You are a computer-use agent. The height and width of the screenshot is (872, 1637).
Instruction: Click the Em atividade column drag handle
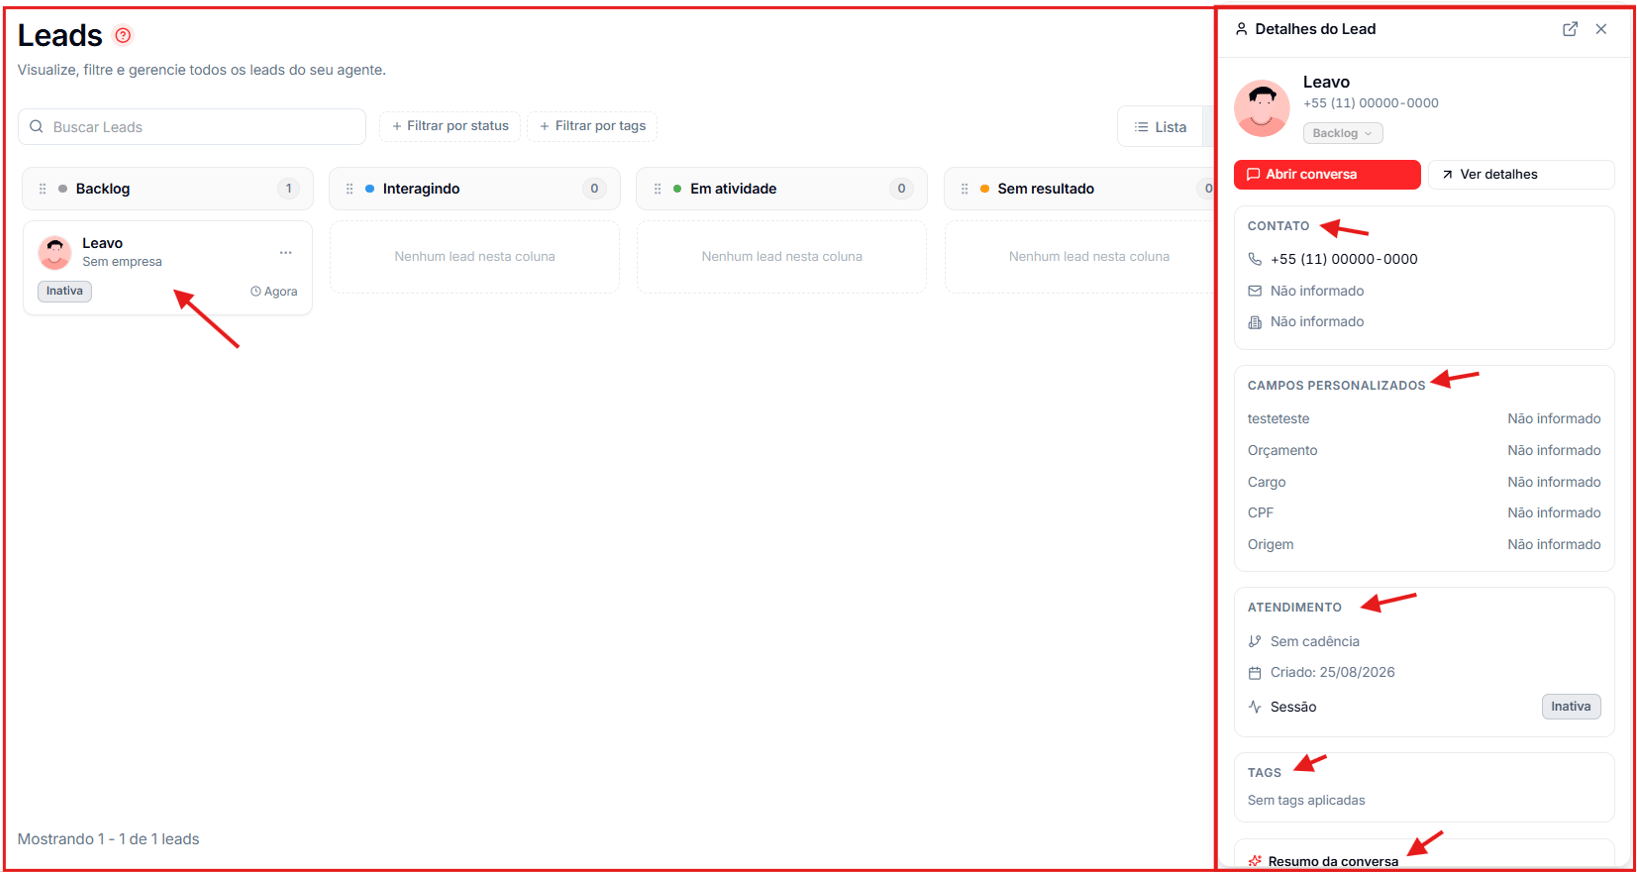657,189
